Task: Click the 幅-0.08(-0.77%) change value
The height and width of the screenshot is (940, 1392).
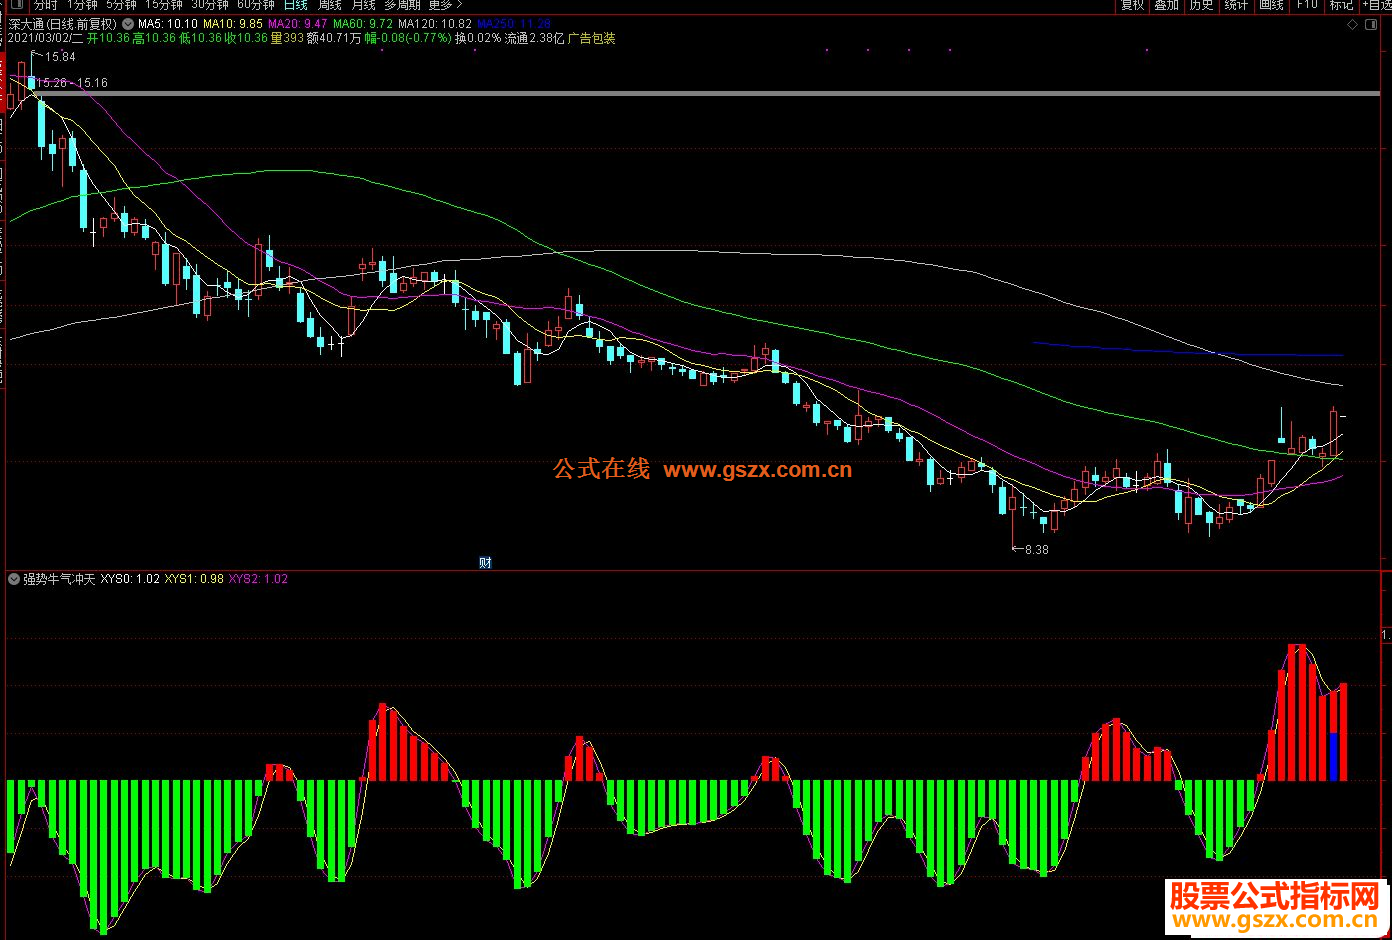Action: (x=408, y=38)
